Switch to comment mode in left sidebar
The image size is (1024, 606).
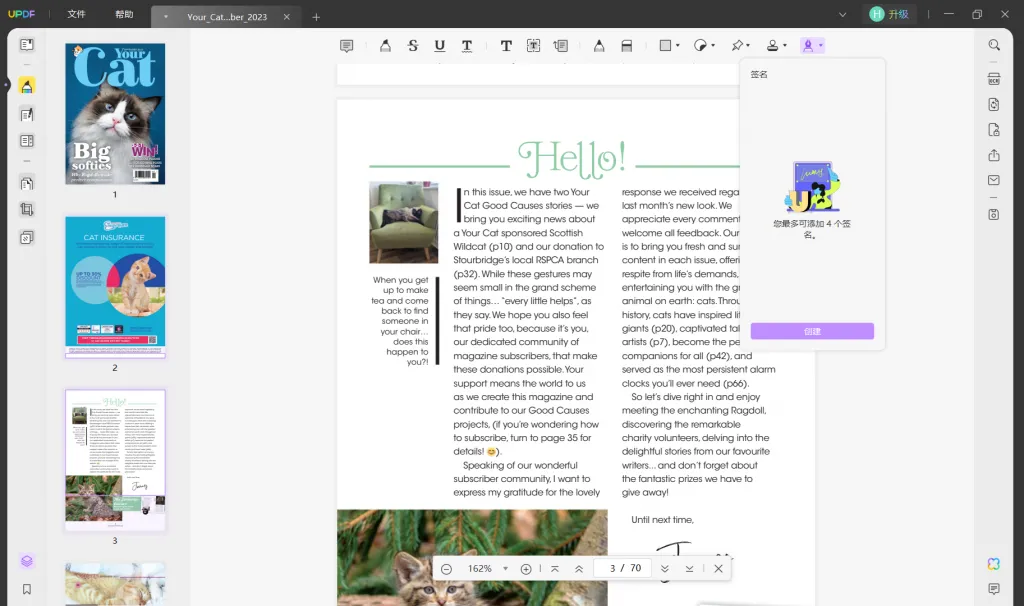(x=27, y=86)
